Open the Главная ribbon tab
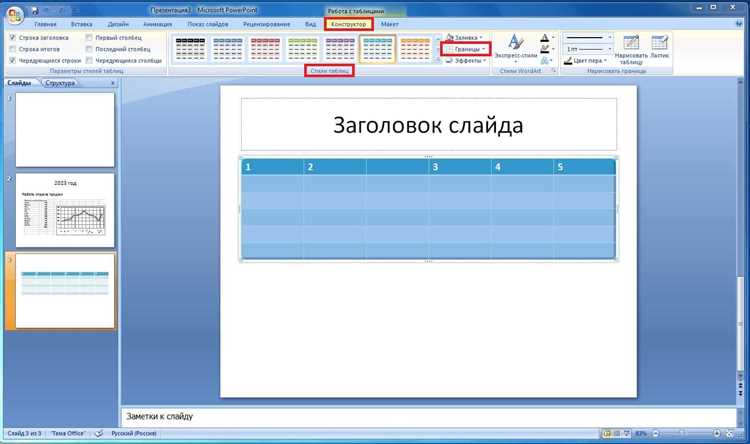 pyautogui.click(x=45, y=24)
